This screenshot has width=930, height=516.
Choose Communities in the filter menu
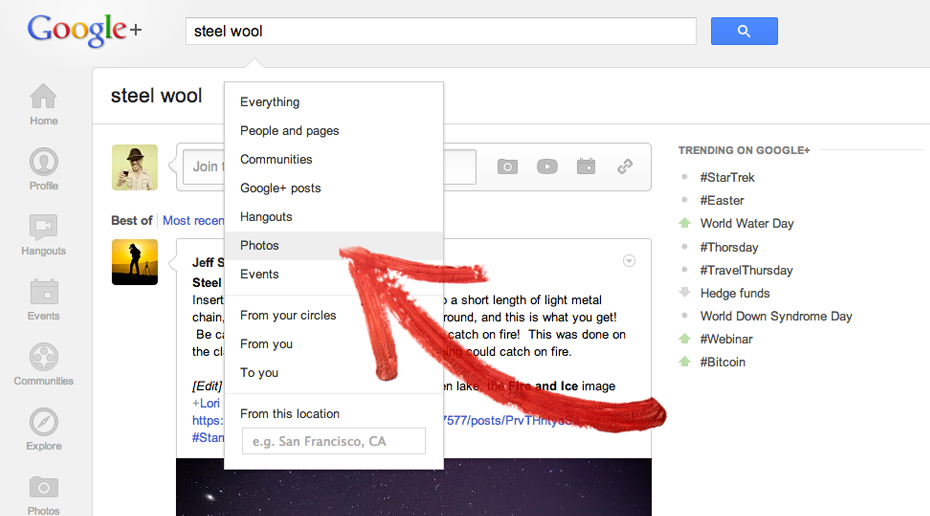pos(276,159)
